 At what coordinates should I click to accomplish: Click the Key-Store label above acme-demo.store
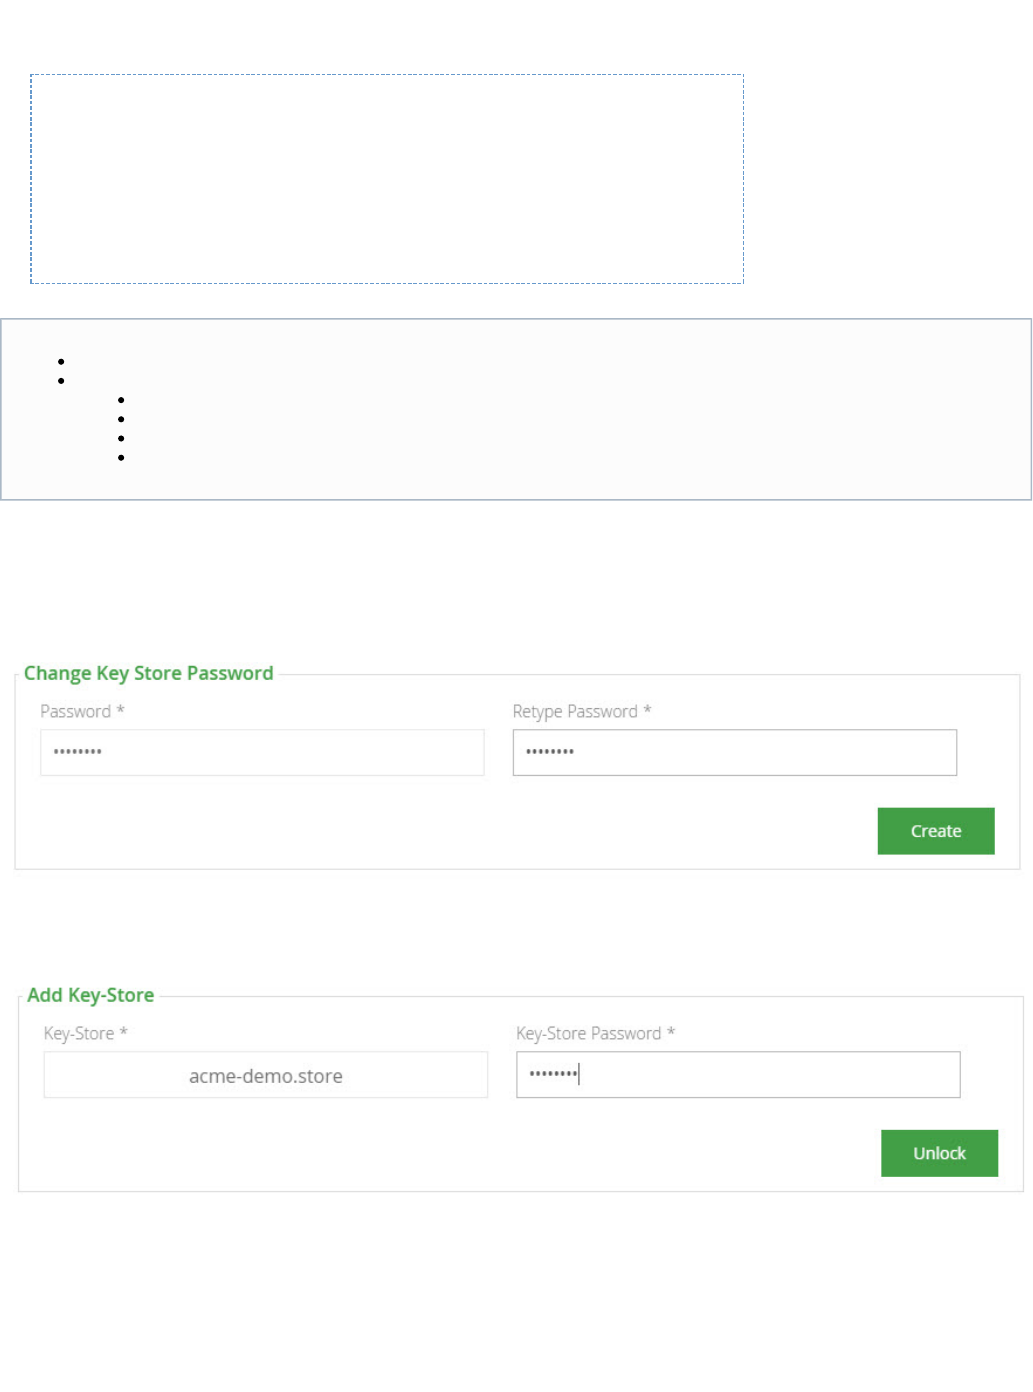[79, 1033]
